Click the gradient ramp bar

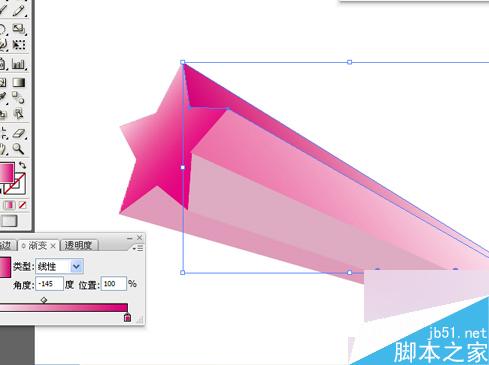64,308
